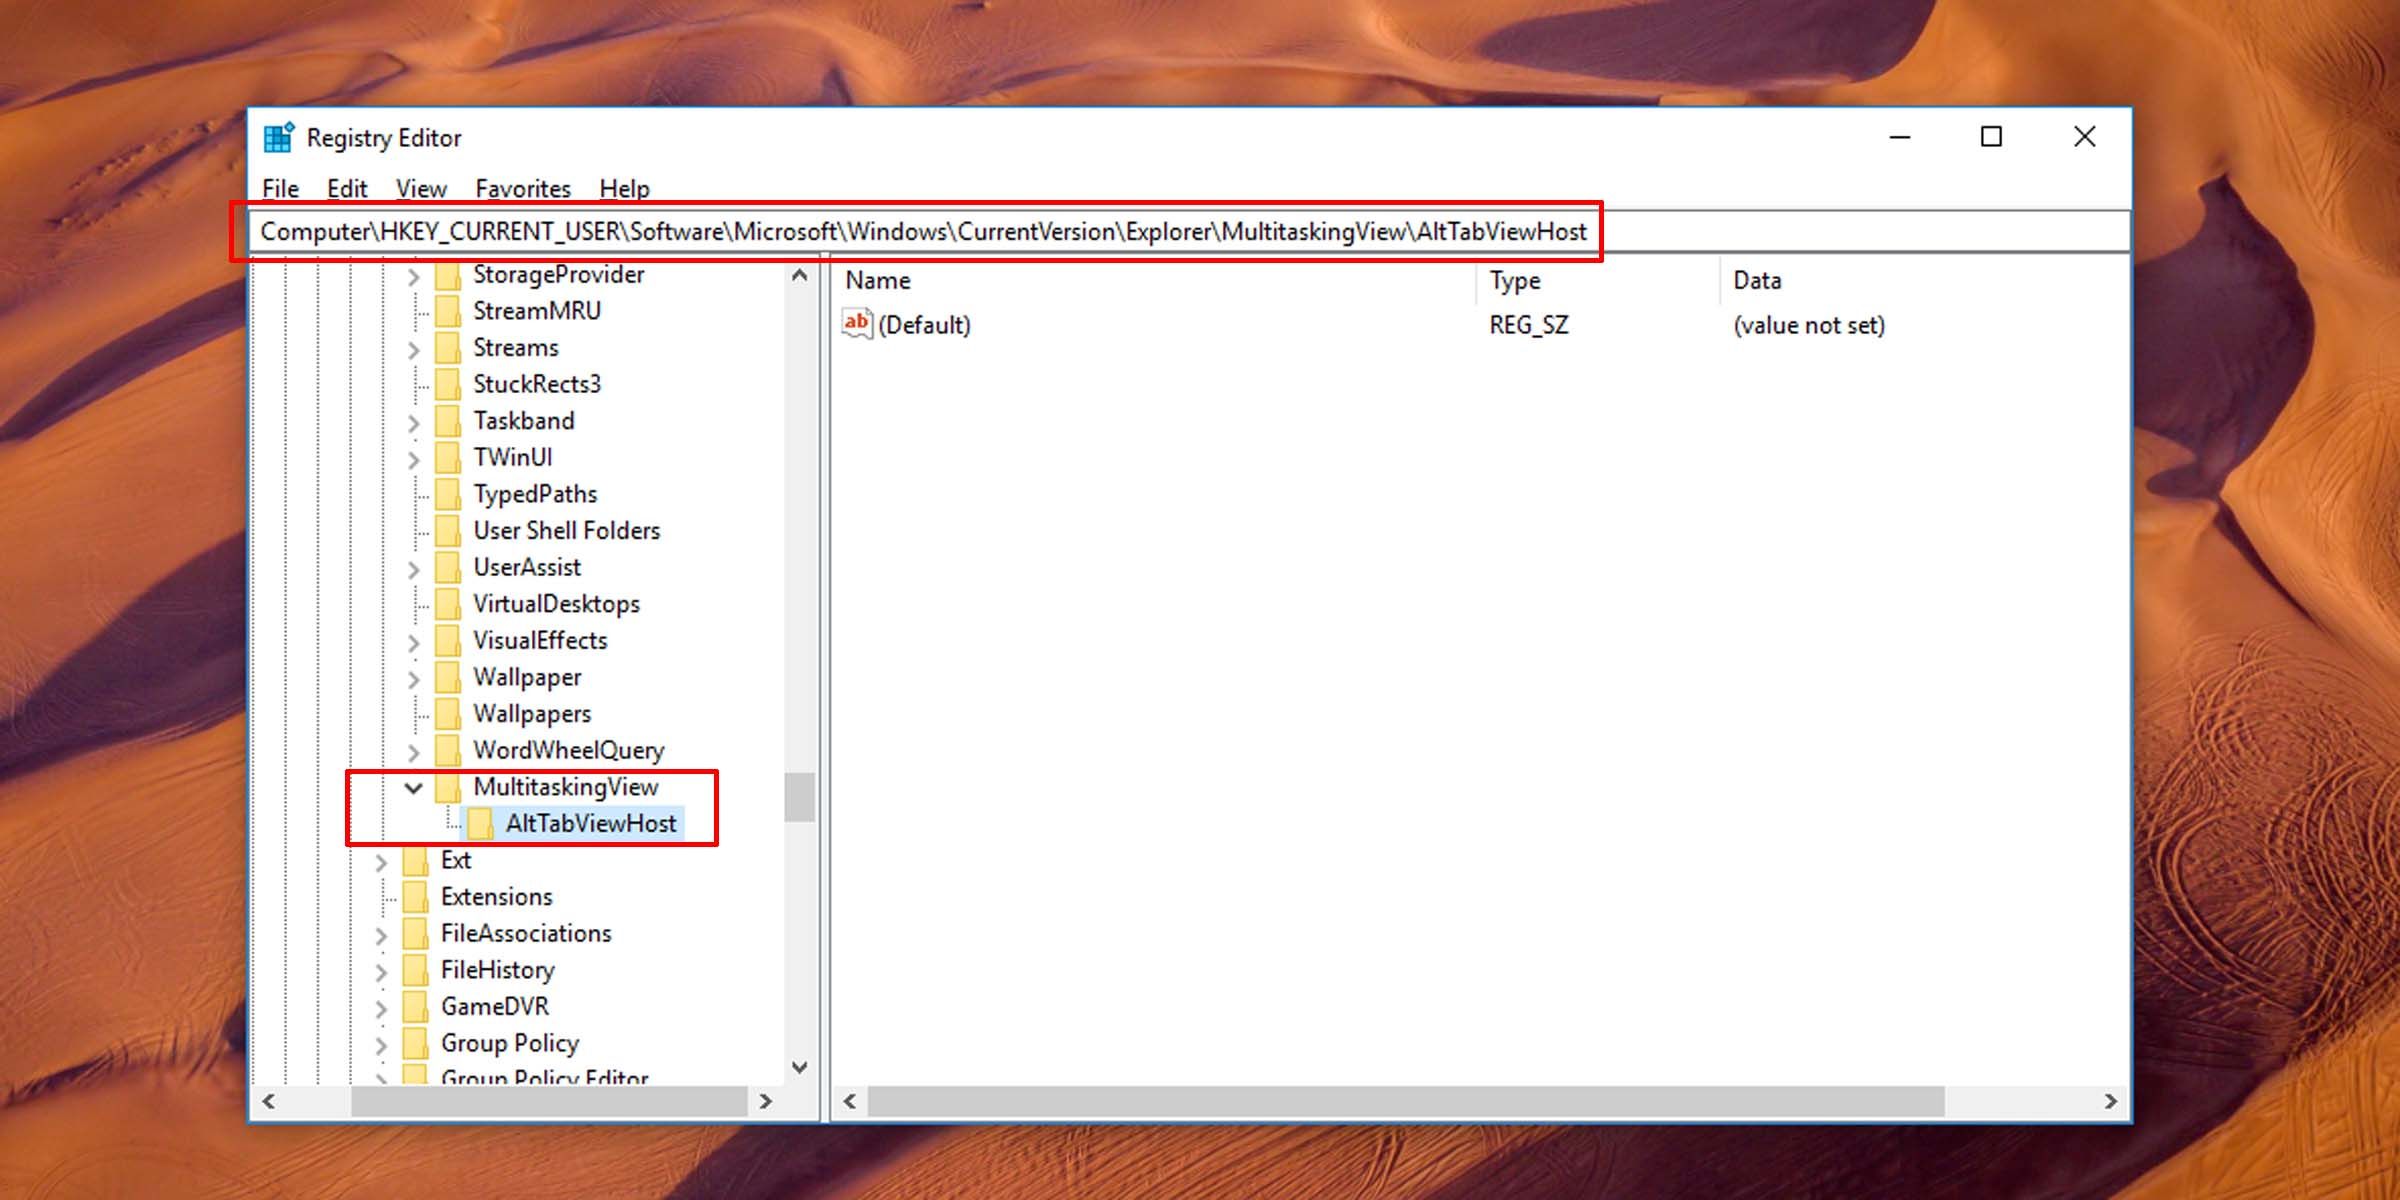The height and width of the screenshot is (1200, 2400).
Task: Click the Registry Editor title bar icon
Action: (278, 137)
